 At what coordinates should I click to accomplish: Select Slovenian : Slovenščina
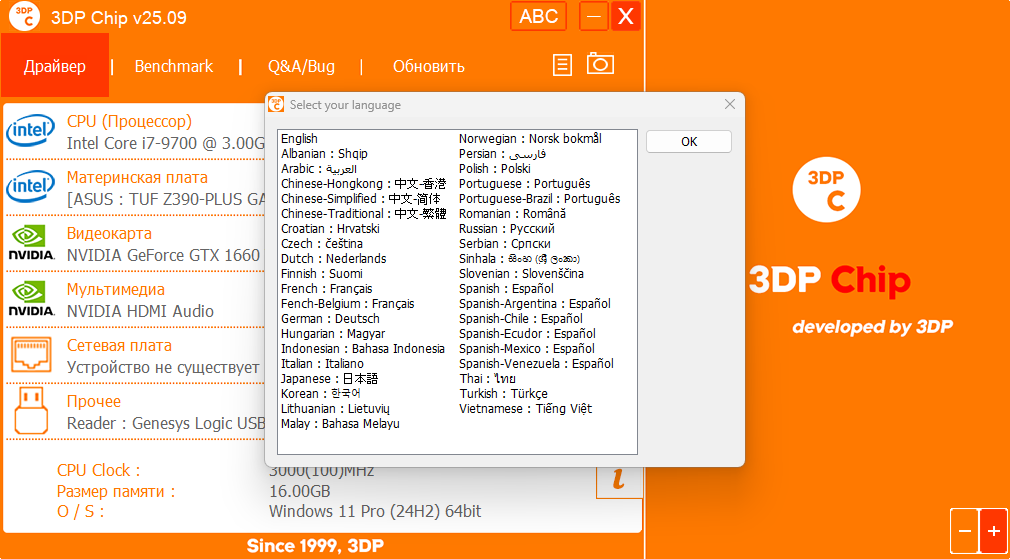pos(521,273)
